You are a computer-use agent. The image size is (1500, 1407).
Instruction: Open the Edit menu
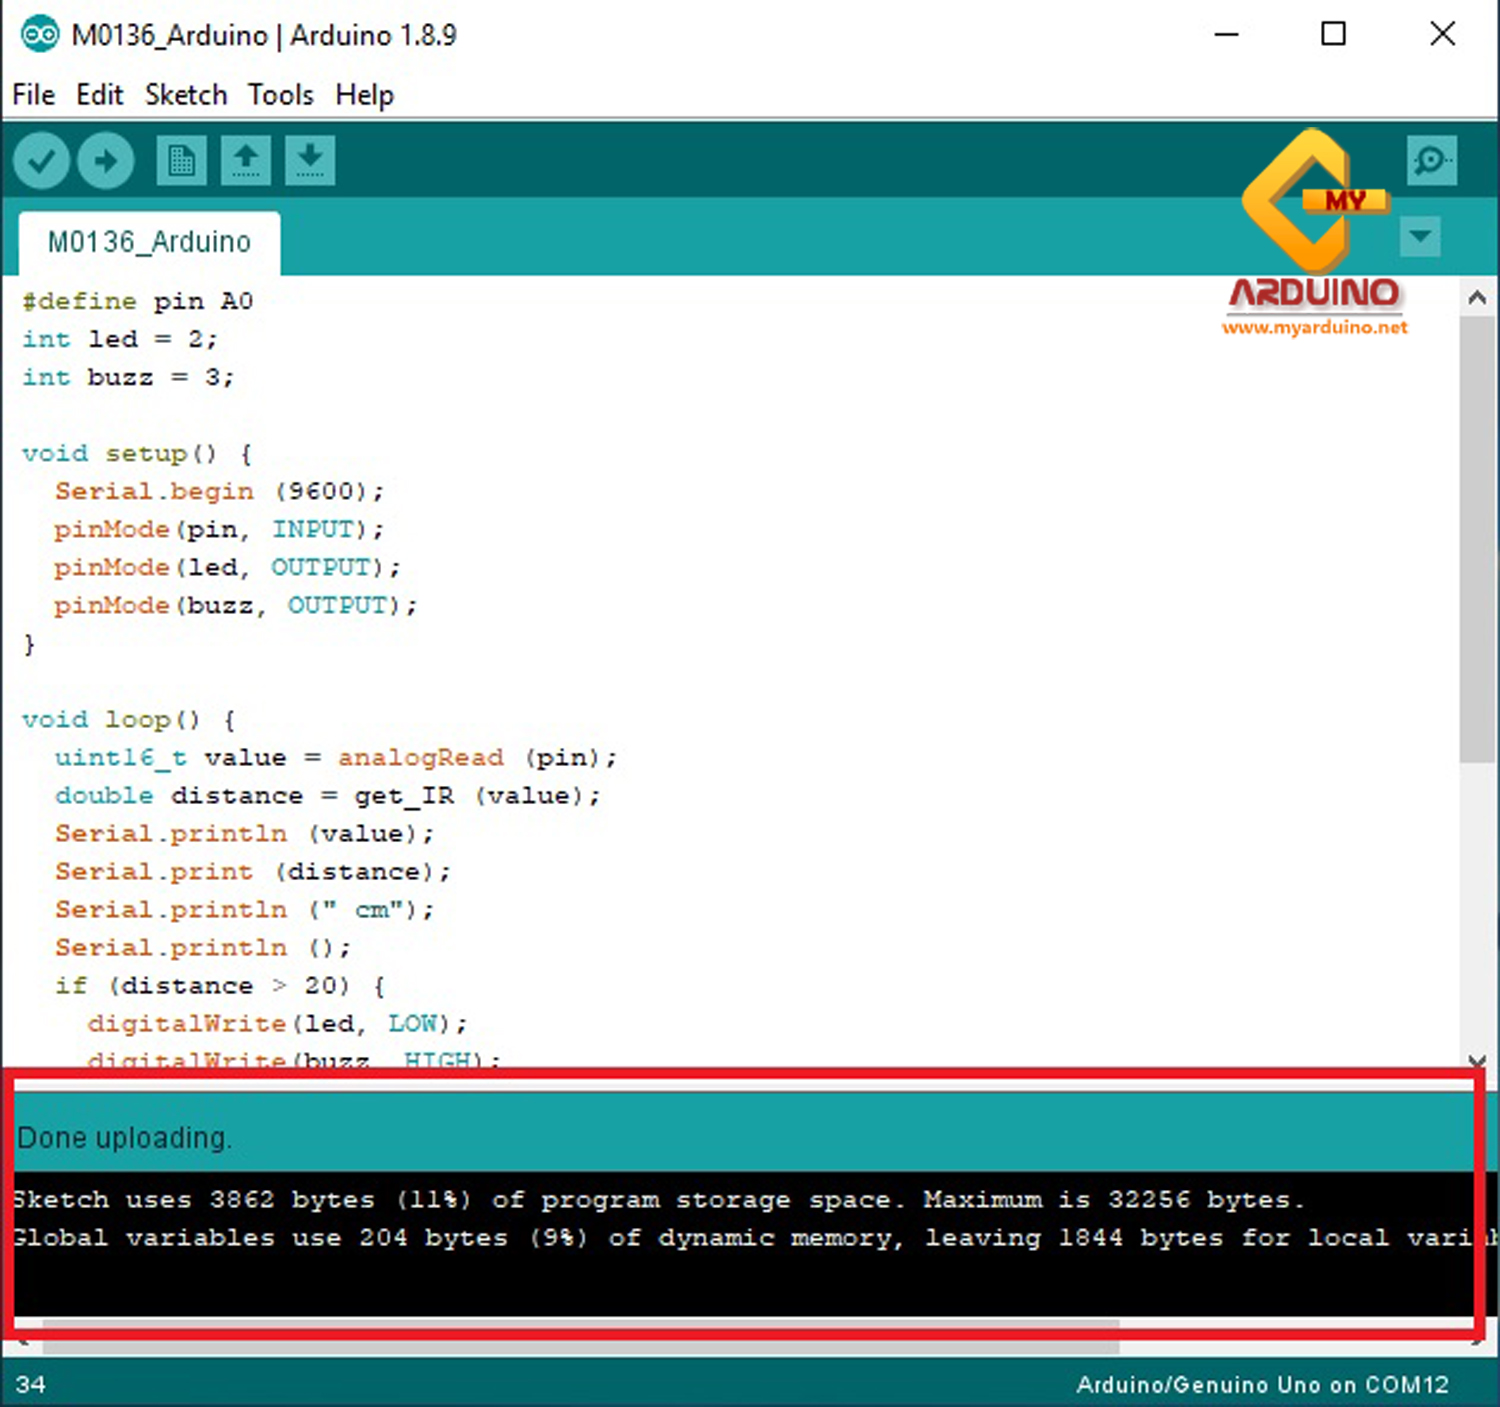(99, 95)
